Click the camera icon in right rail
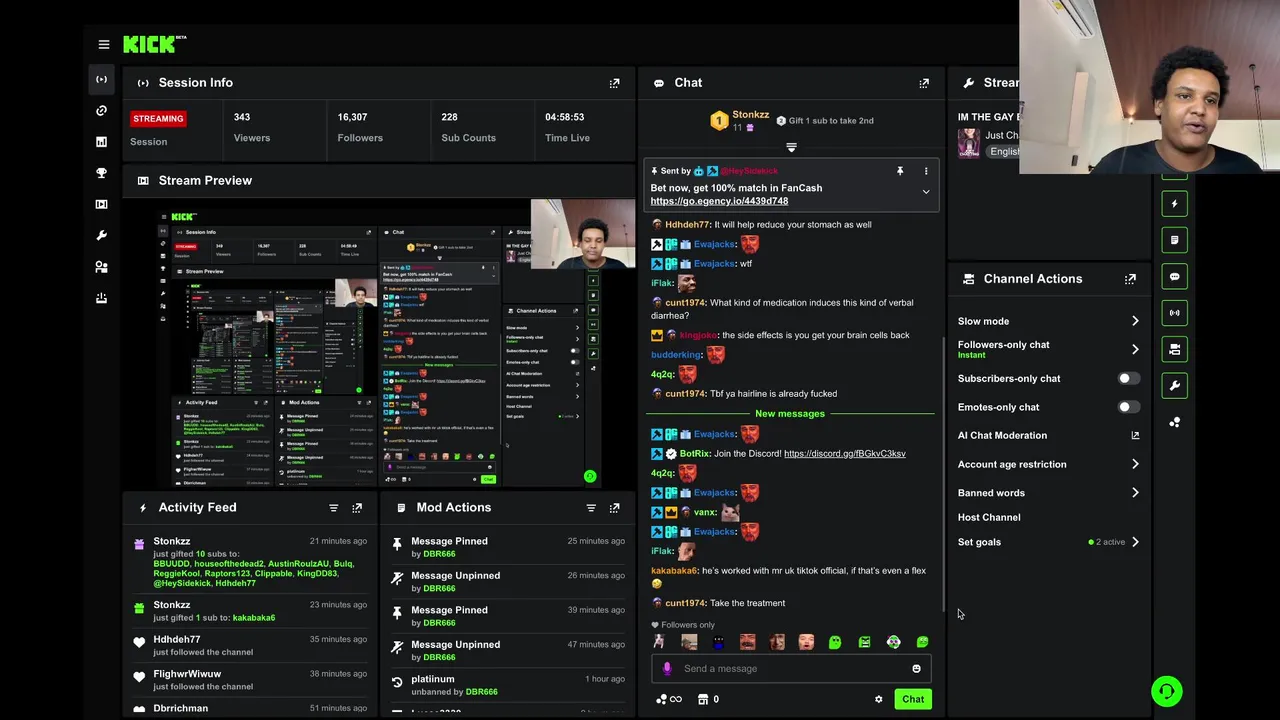 click(x=1175, y=349)
